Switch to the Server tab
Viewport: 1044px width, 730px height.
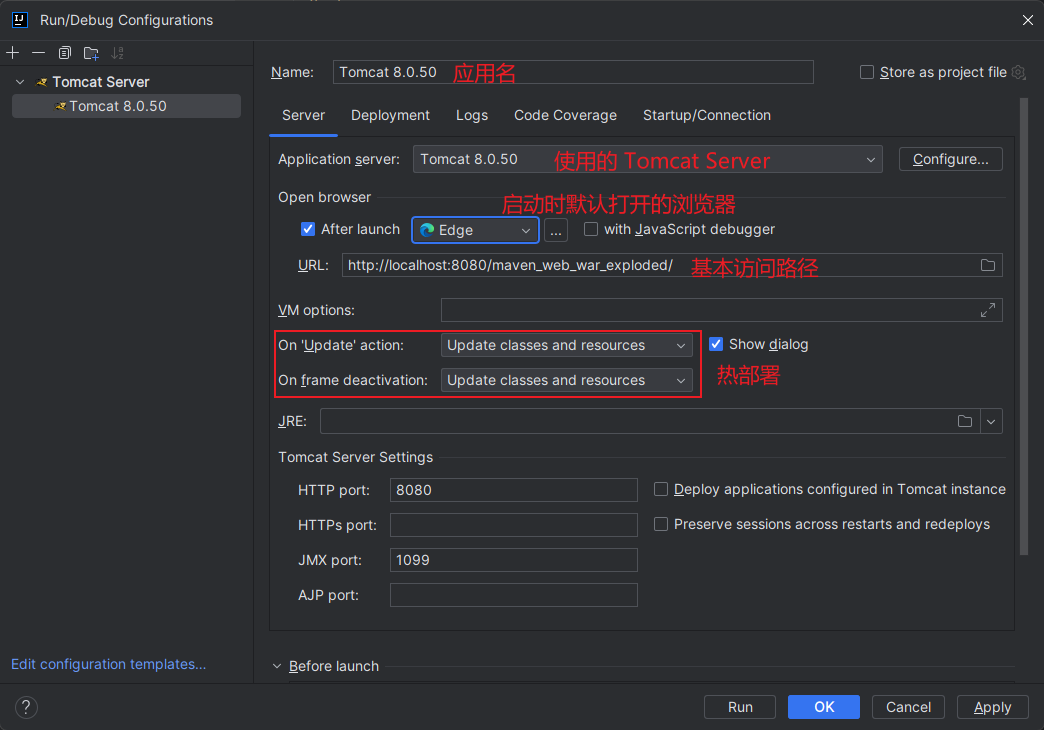(303, 115)
